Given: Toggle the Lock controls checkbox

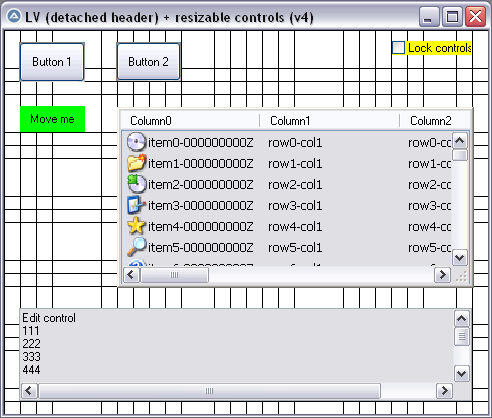Looking at the screenshot, I should pyautogui.click(x=398, y=48).
